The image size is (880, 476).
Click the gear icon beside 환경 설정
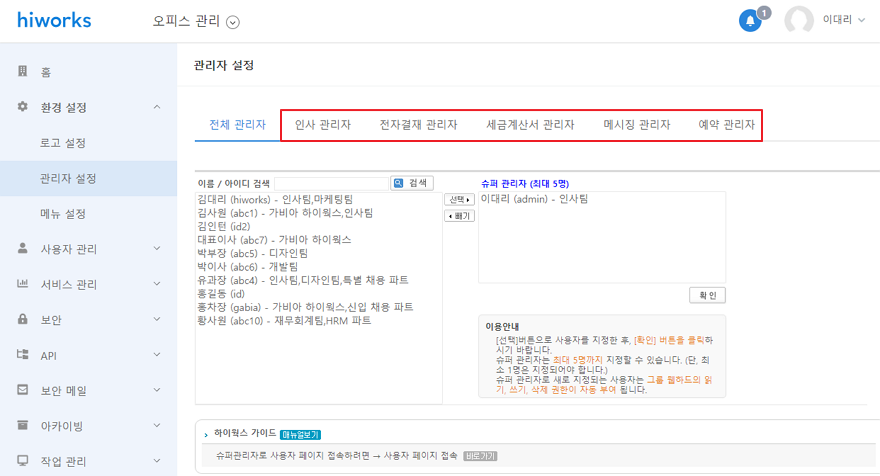[23, 107]
